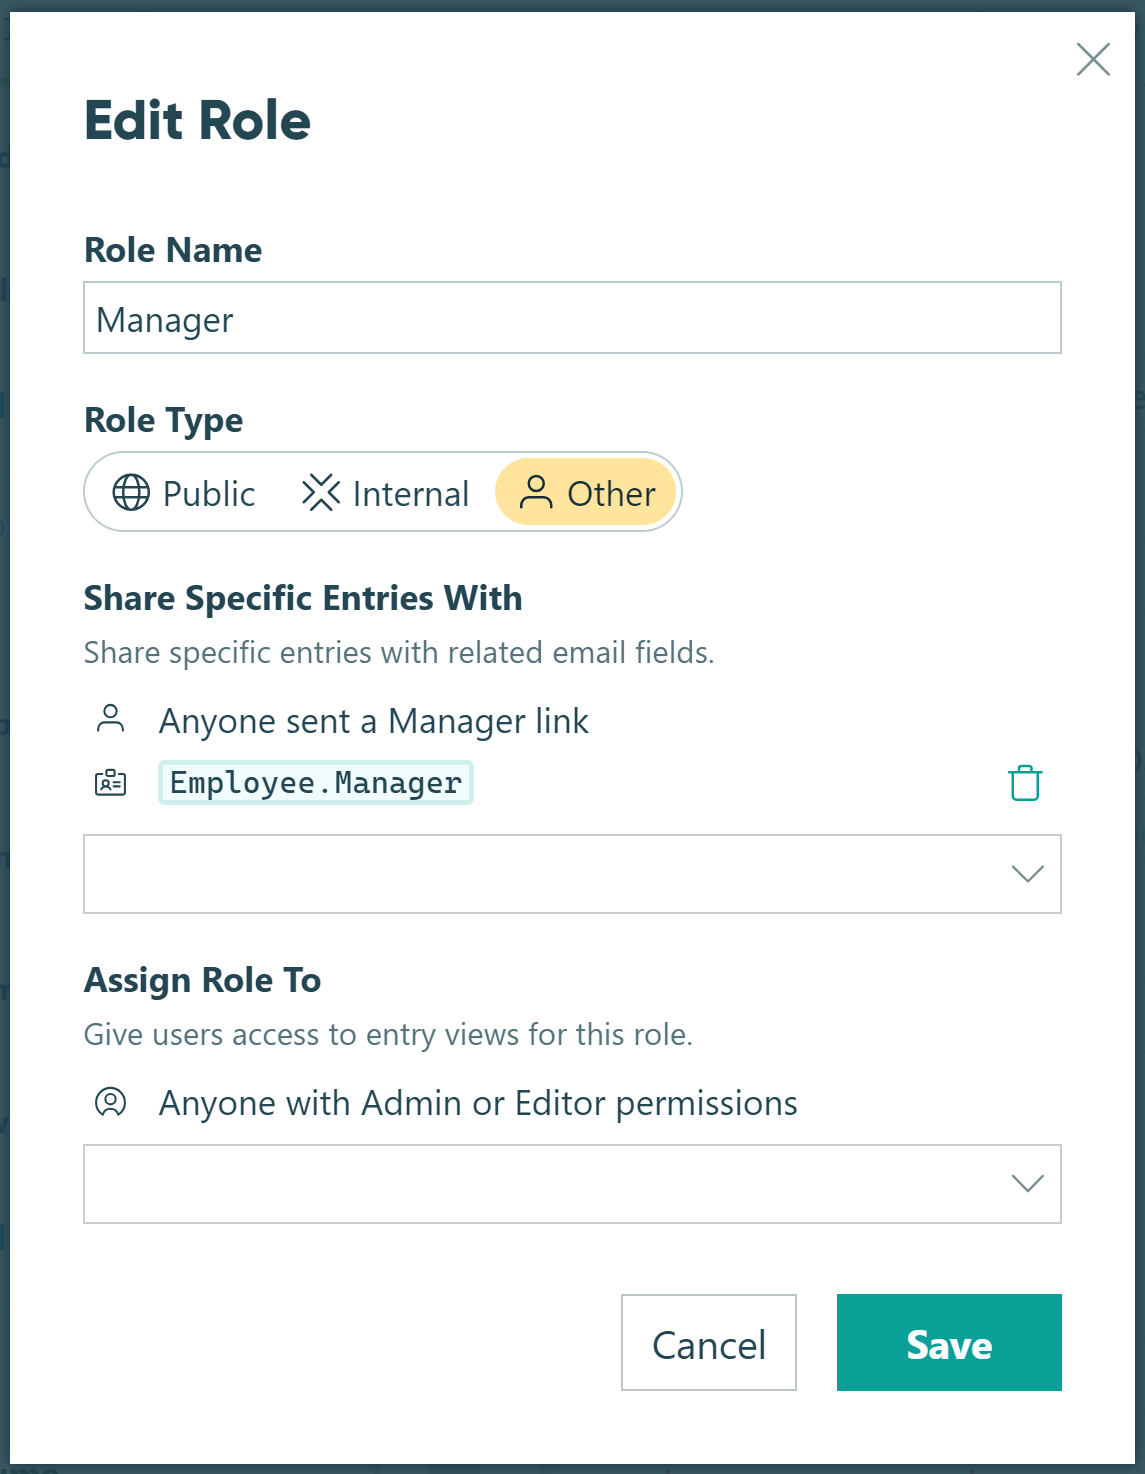This screenshot has width=1145, height=1474.
Task: Select the Employee.Manager field chip
Action: [x=315, y=783]
